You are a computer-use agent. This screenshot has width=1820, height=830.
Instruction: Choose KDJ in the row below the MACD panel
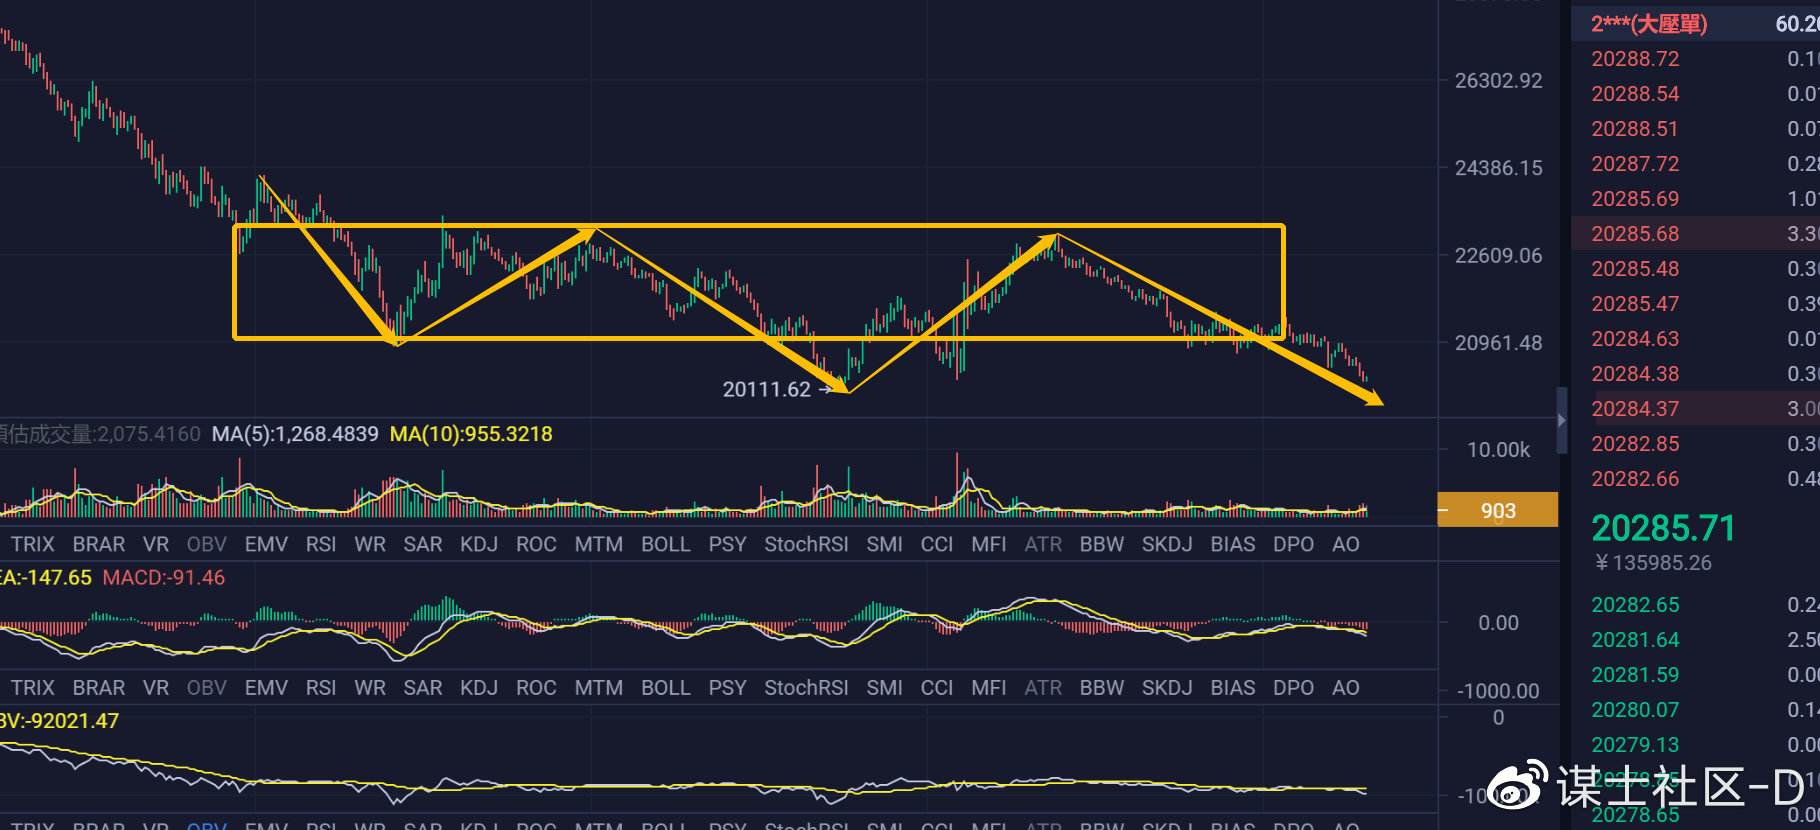[x=479, y=688]
